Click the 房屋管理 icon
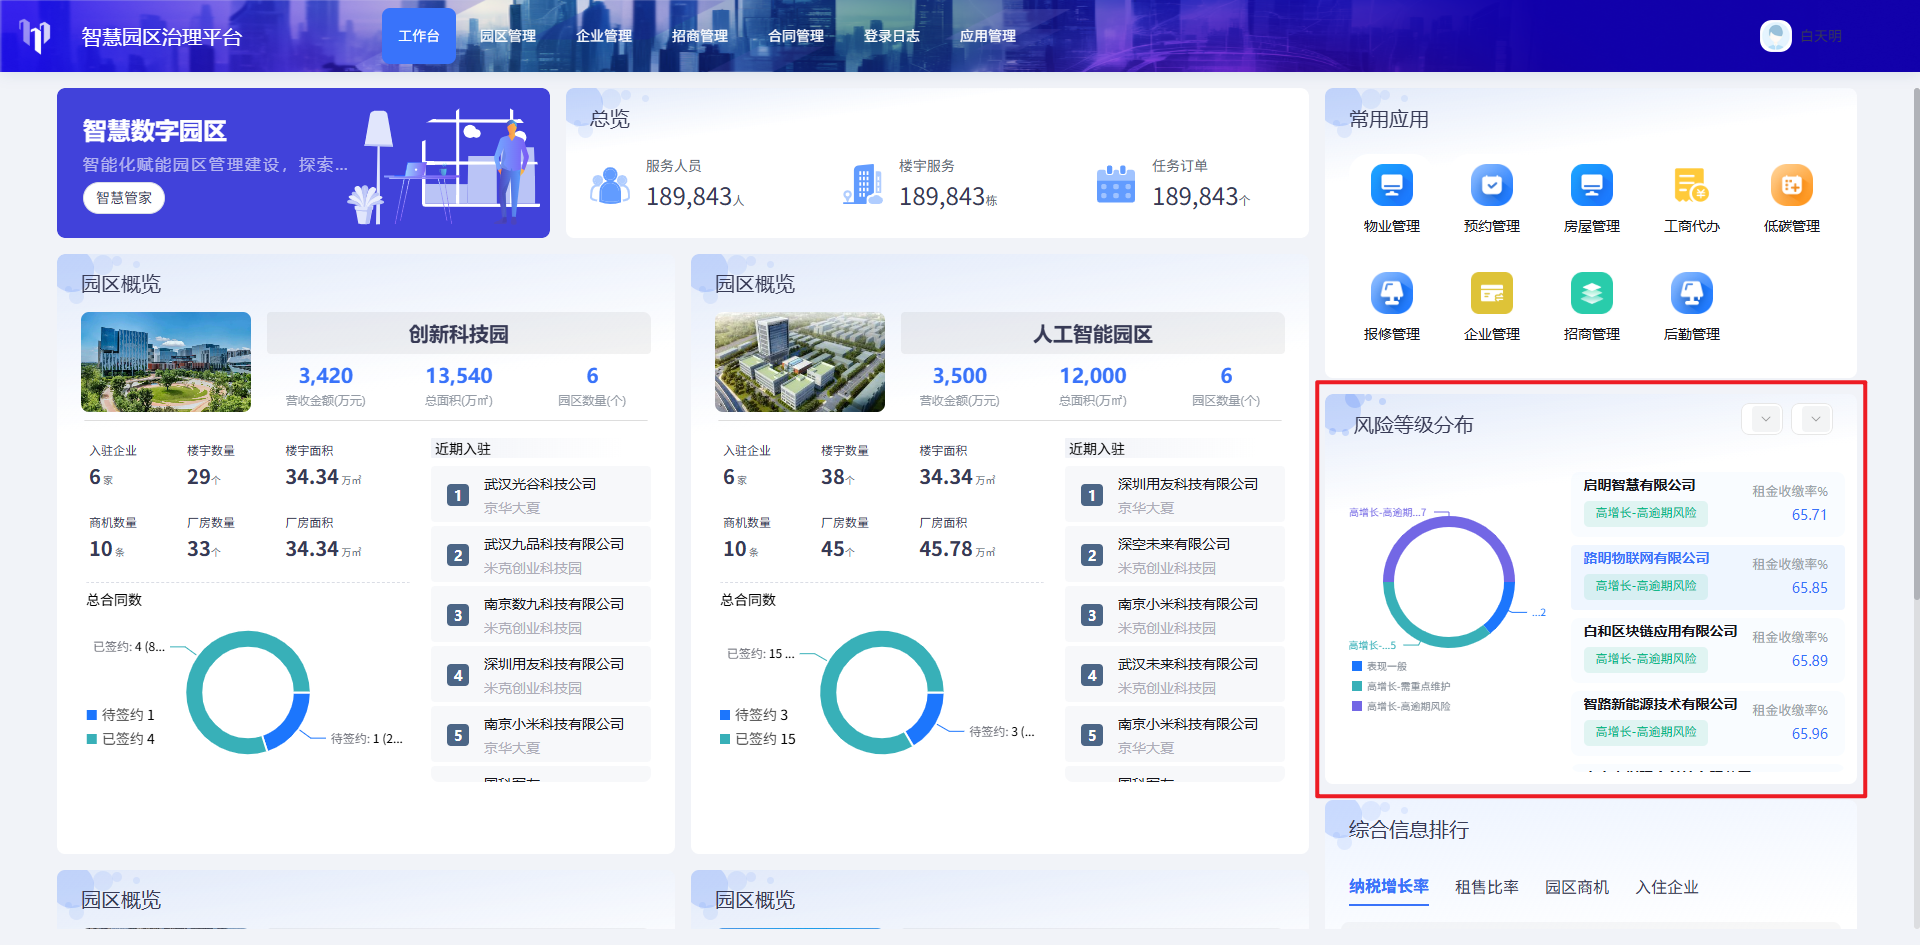 [x=1591, y=186]
